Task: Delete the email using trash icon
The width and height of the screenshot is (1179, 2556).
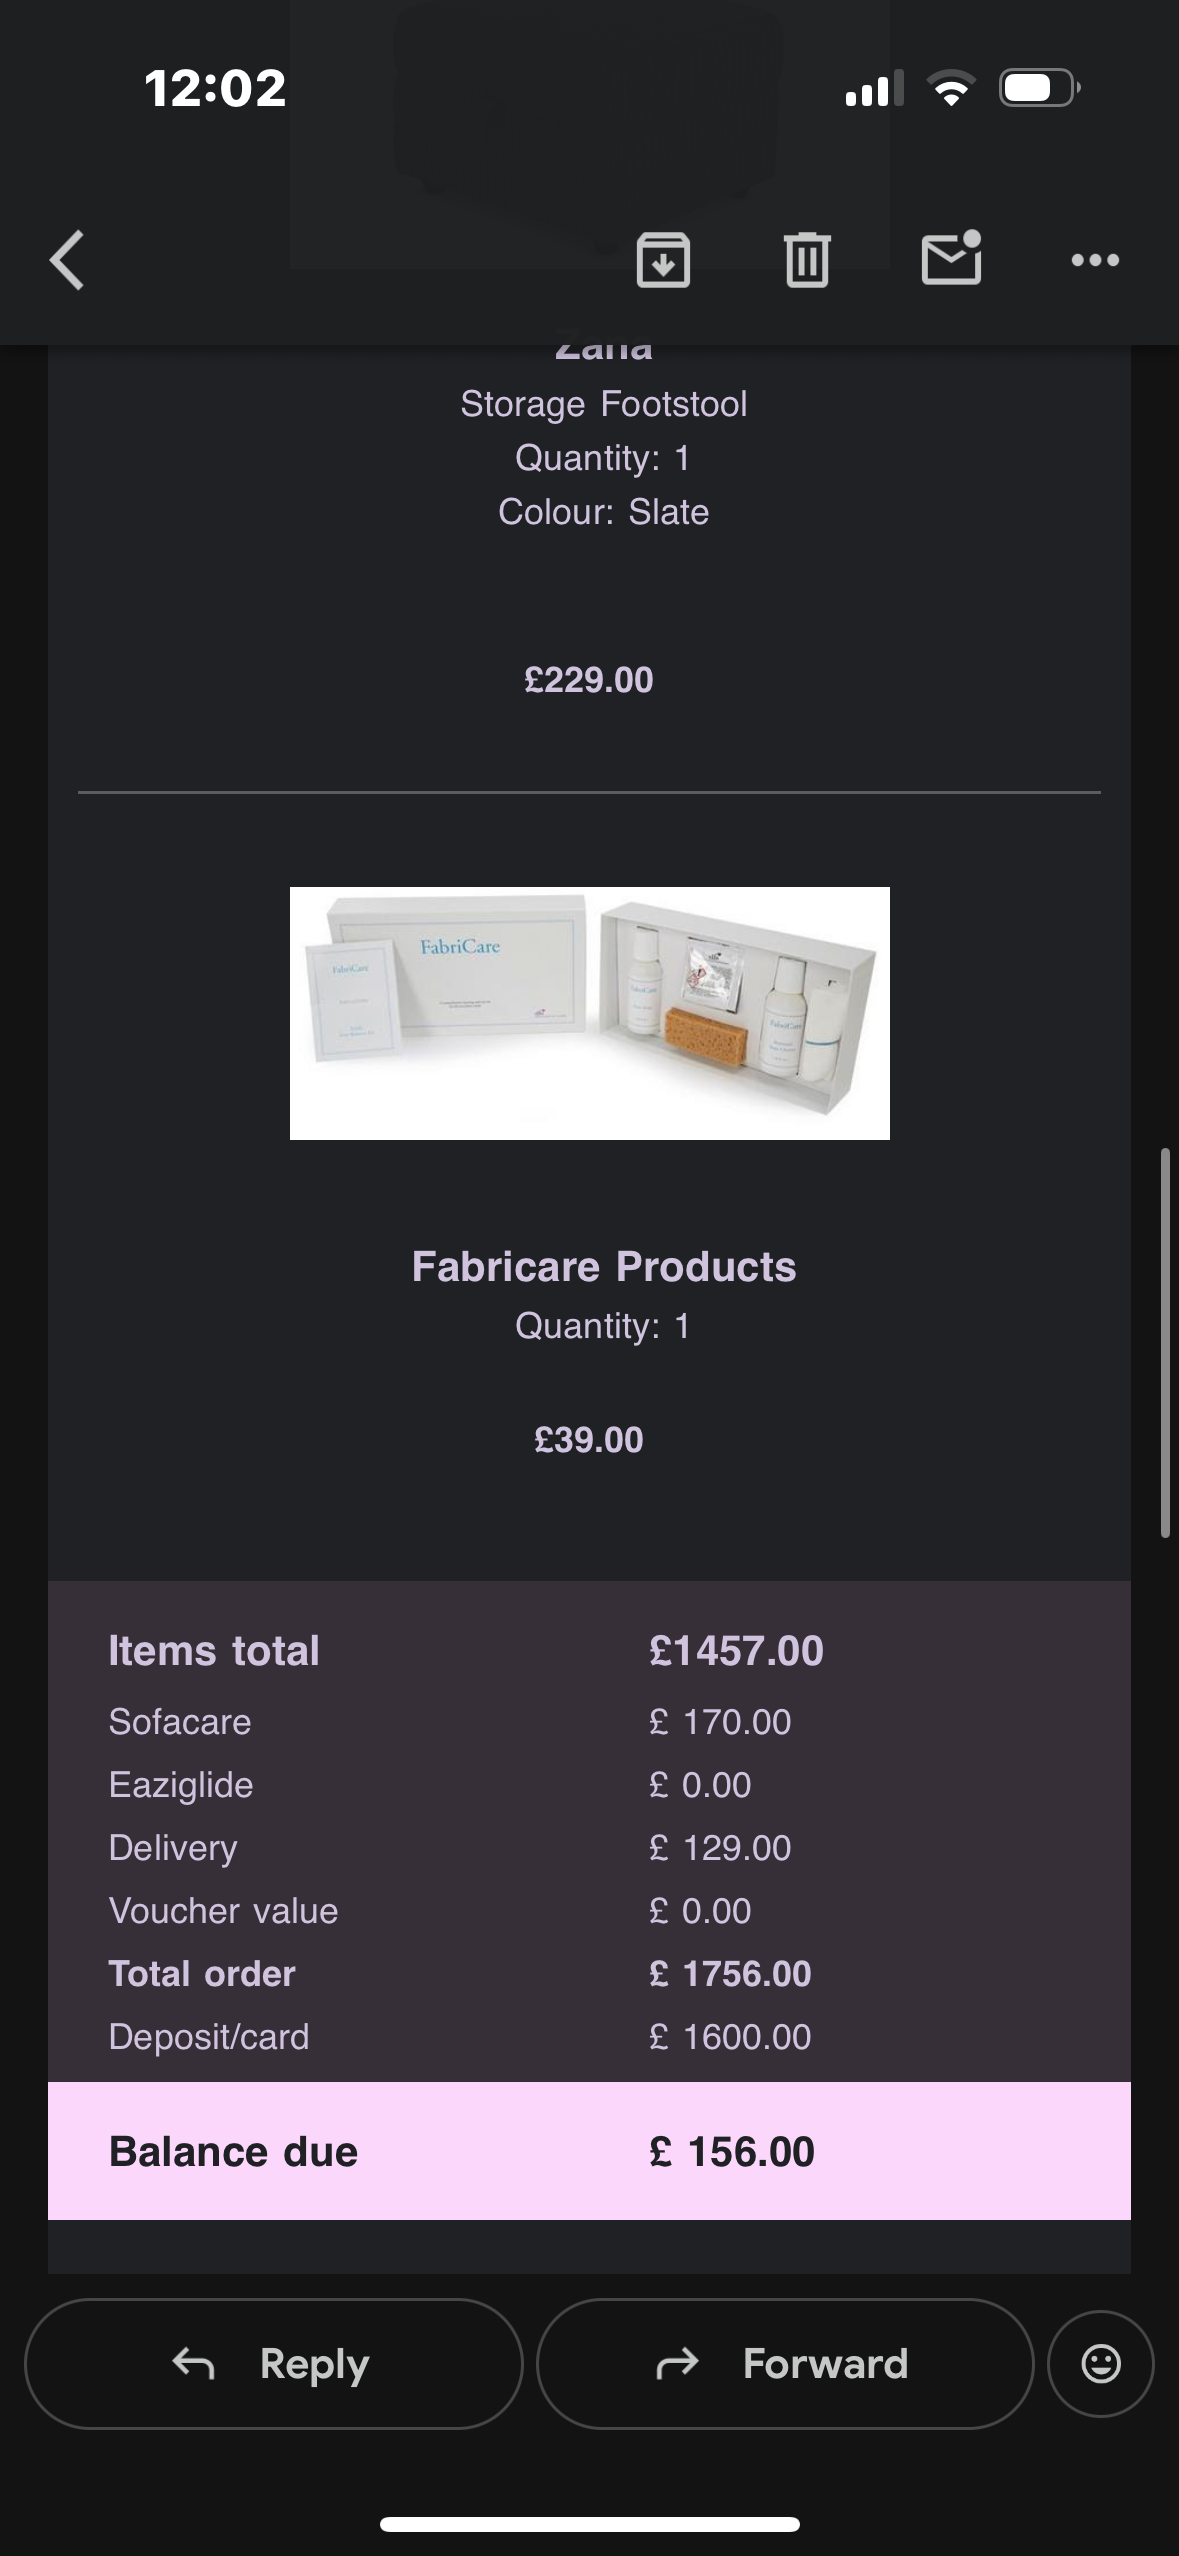Action: [807, 260]
